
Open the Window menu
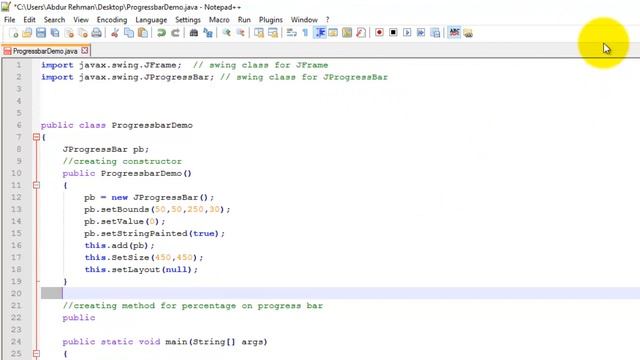point(304,20)
